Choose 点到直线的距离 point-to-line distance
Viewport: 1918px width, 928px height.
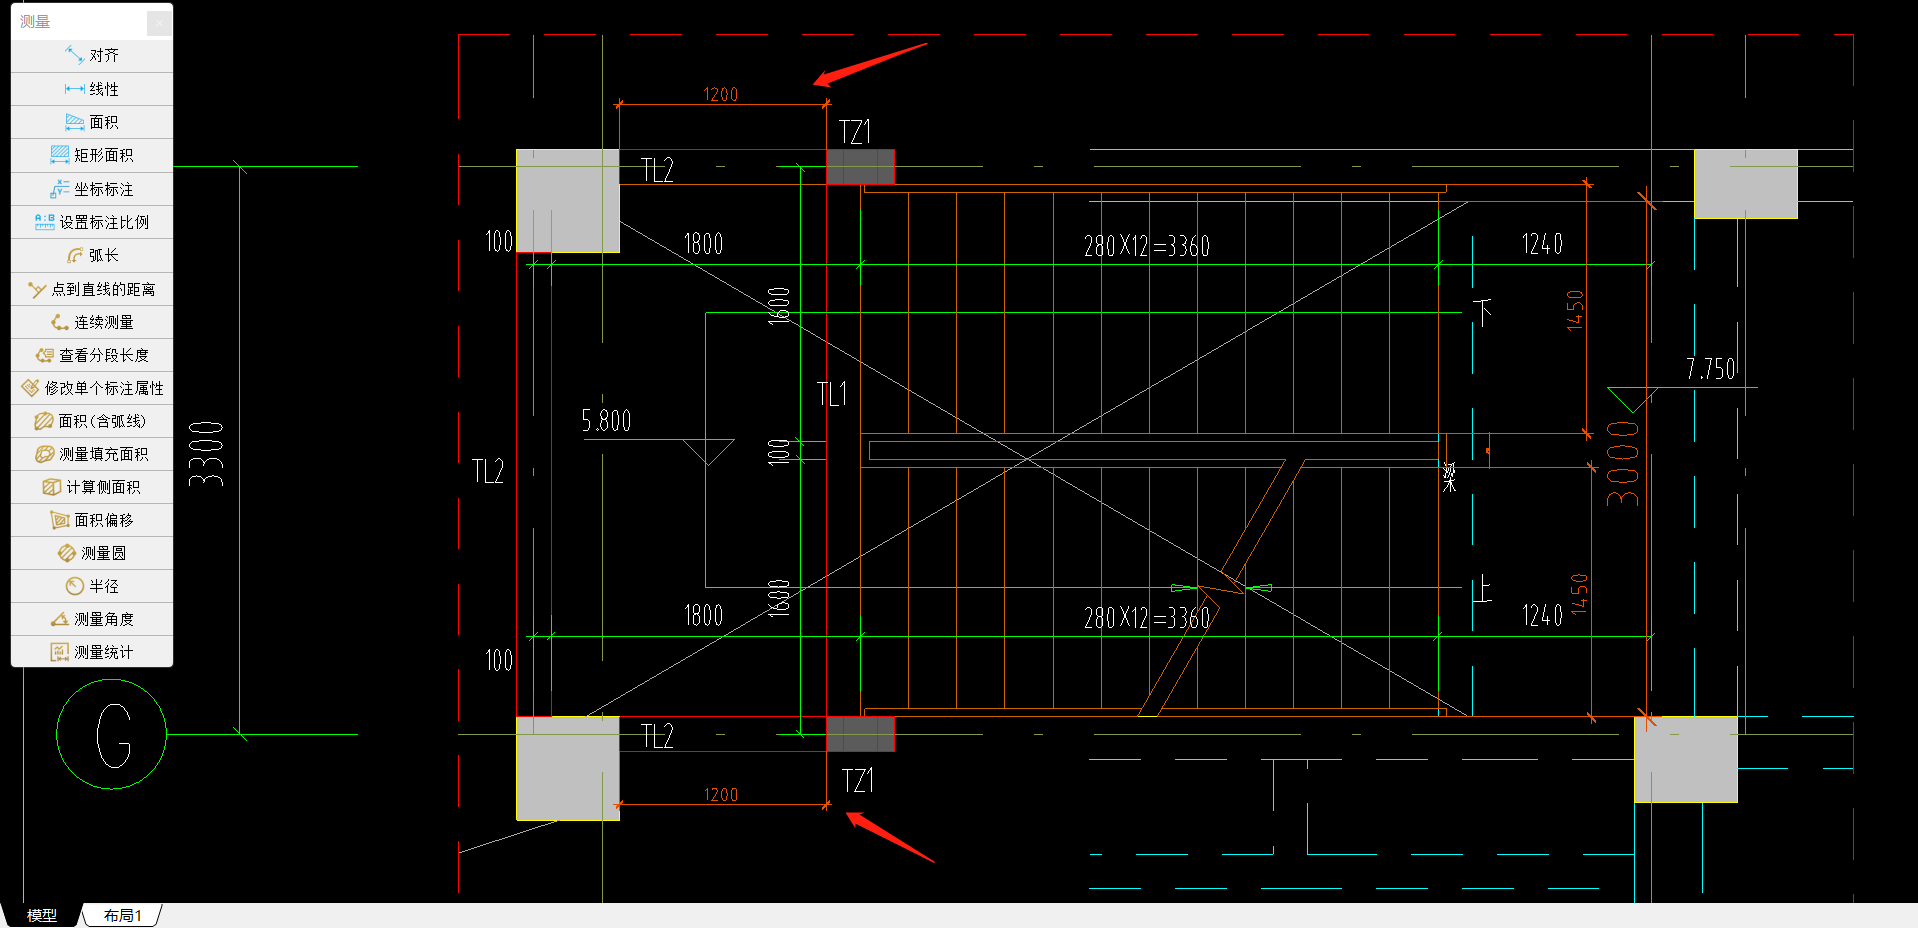point(92,289)
